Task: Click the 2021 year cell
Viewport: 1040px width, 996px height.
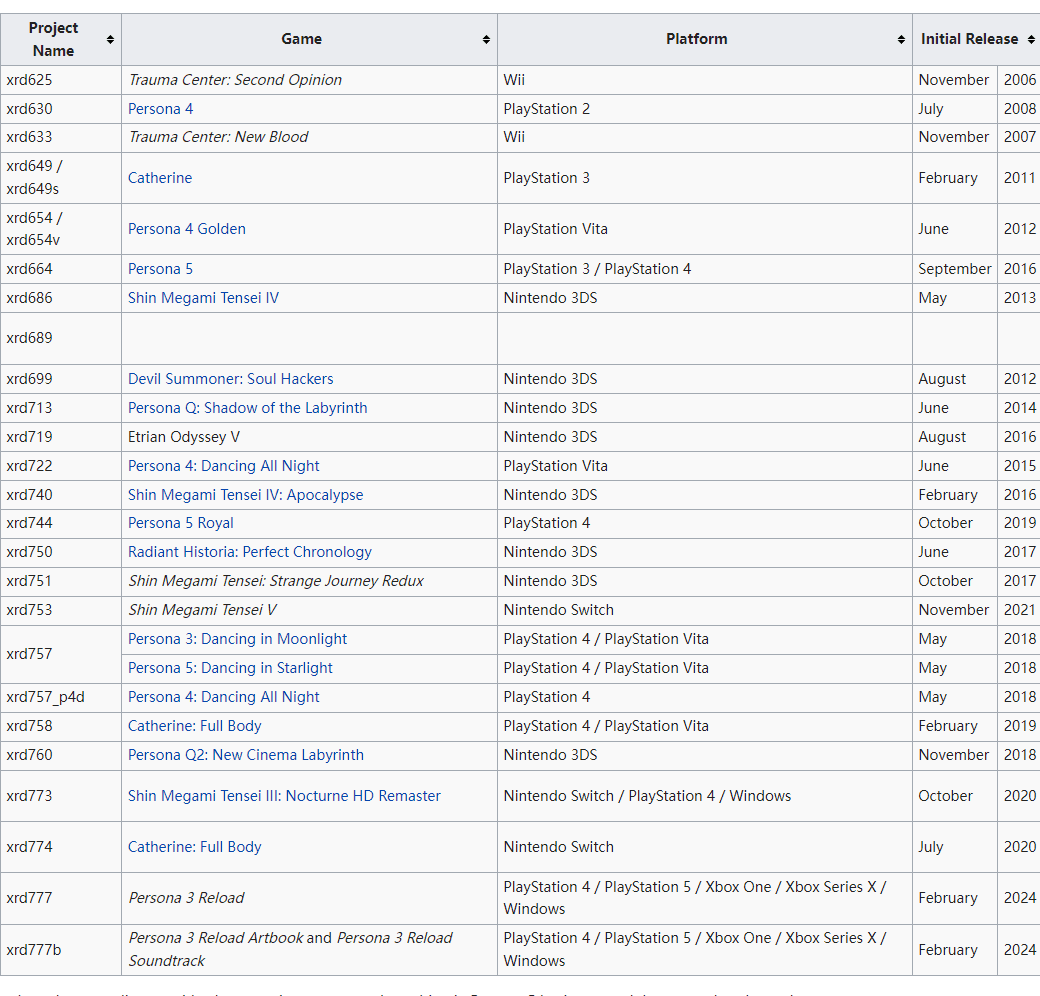Action: 1019,610
